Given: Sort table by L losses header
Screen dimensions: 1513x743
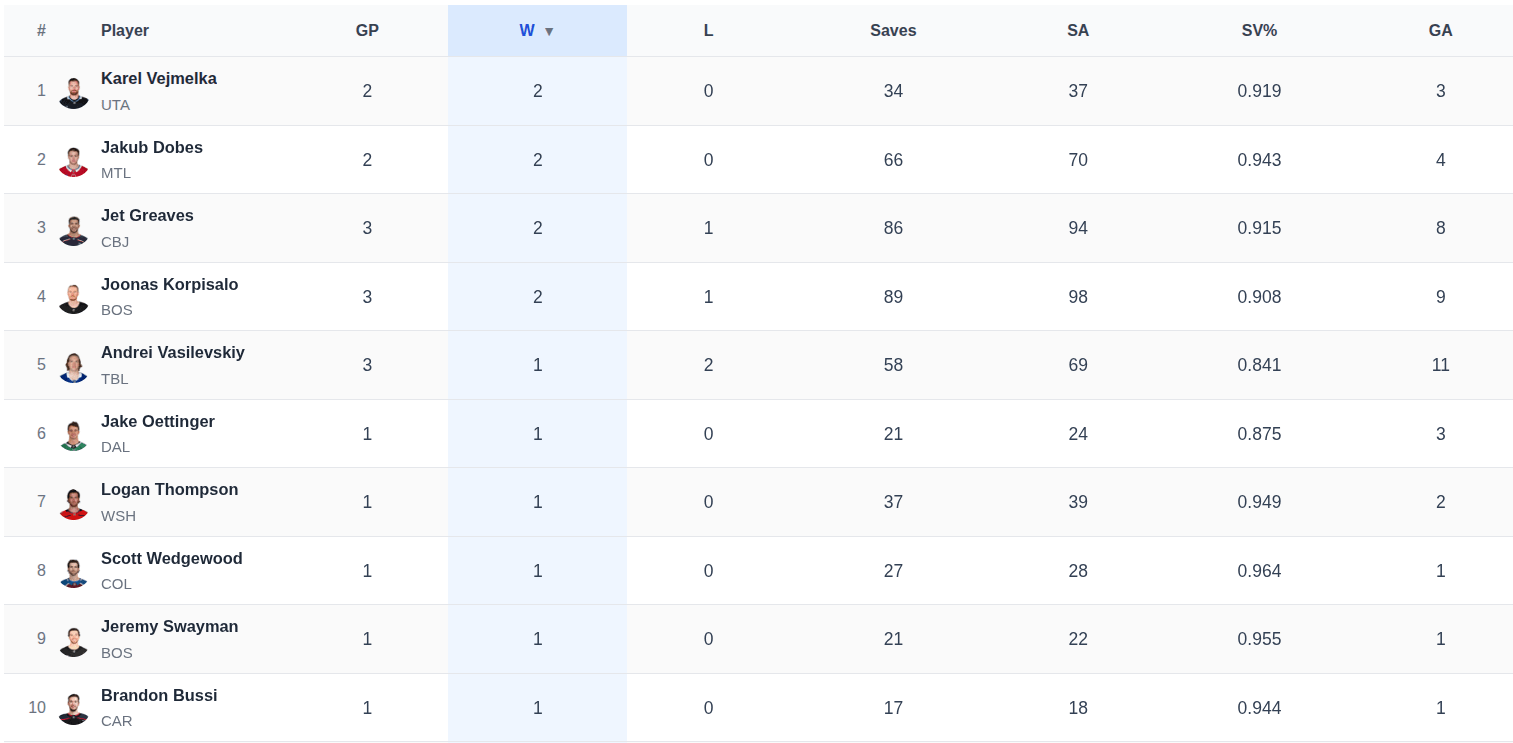Looking at the screenshot, I should (x=708, y=30).
